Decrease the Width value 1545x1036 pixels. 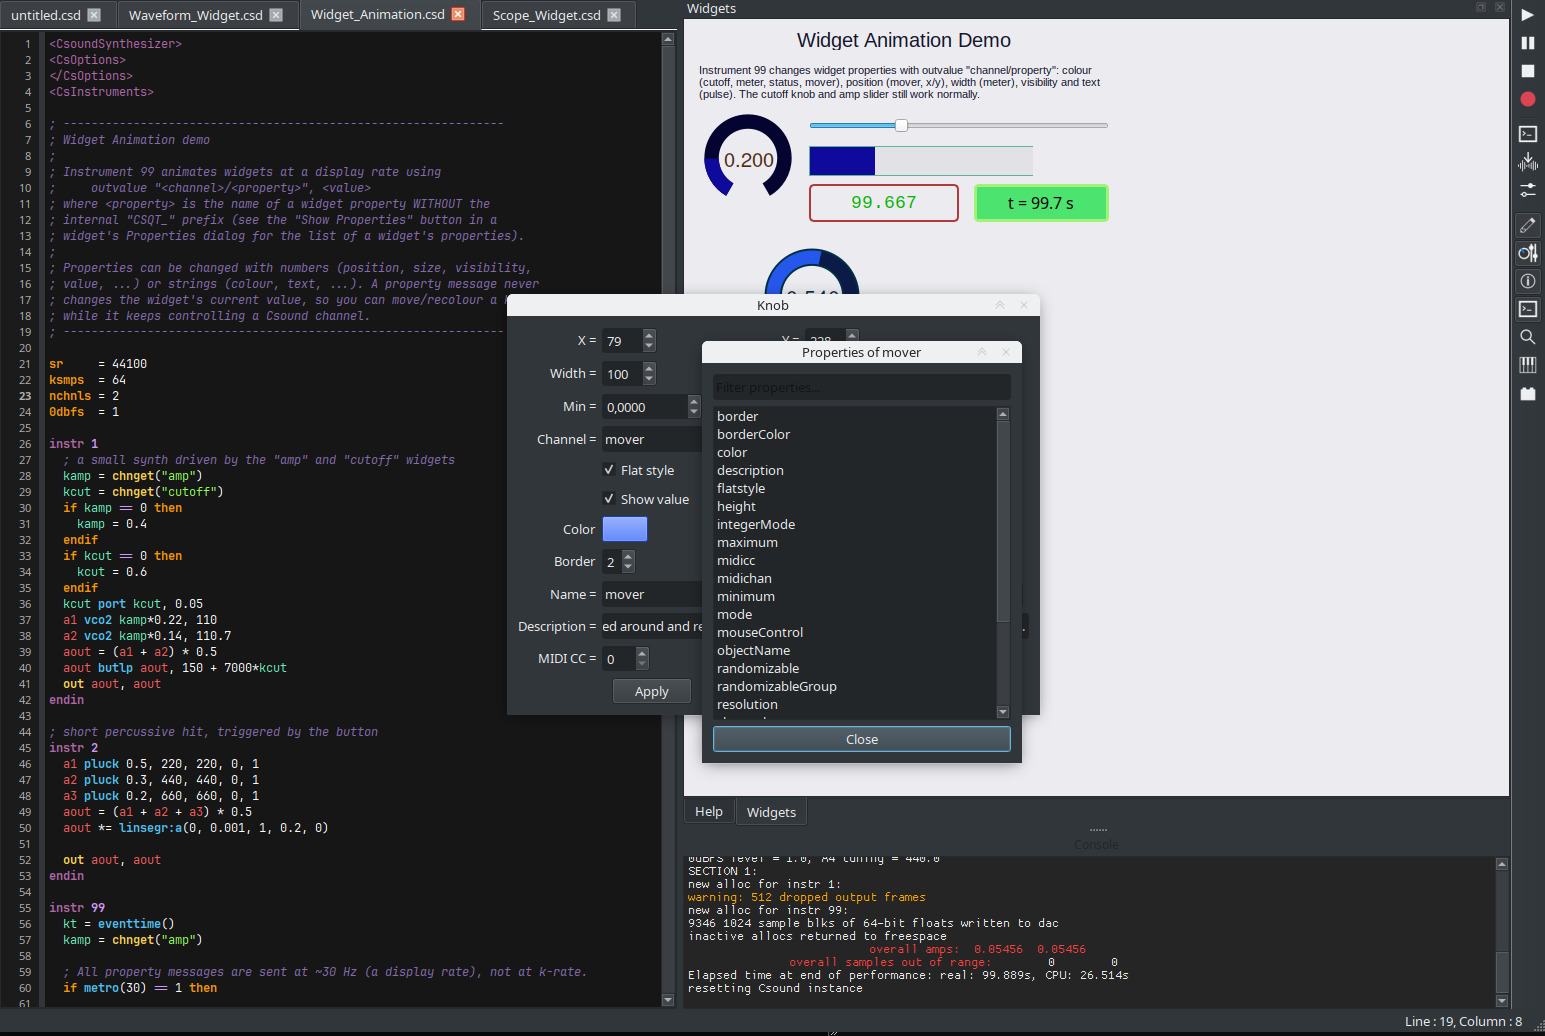[649, 379]
